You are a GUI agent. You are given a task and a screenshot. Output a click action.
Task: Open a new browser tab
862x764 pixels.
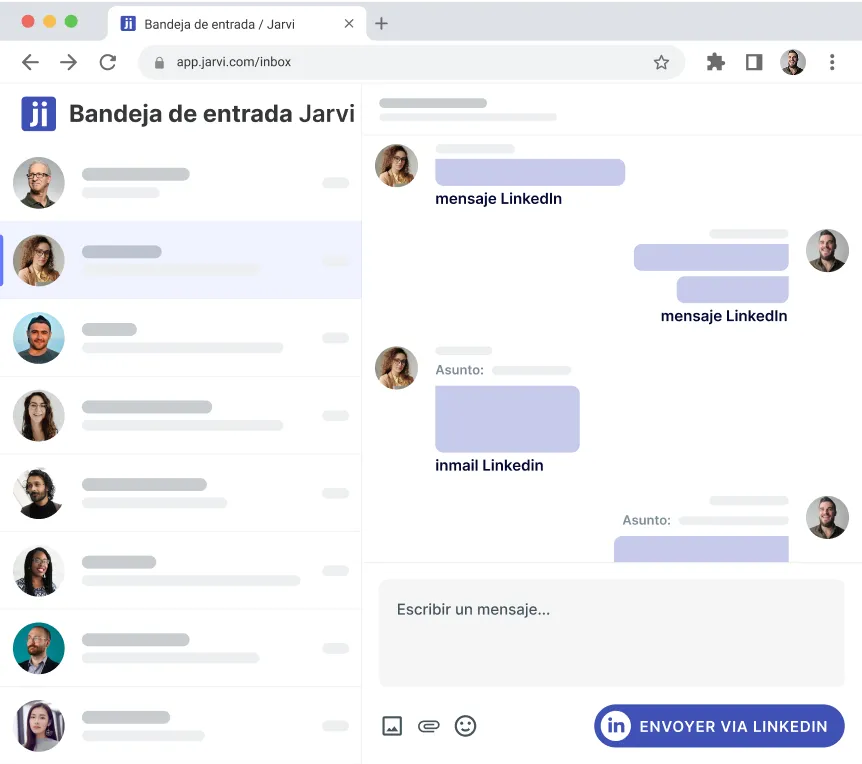click(x=381, y=23)
